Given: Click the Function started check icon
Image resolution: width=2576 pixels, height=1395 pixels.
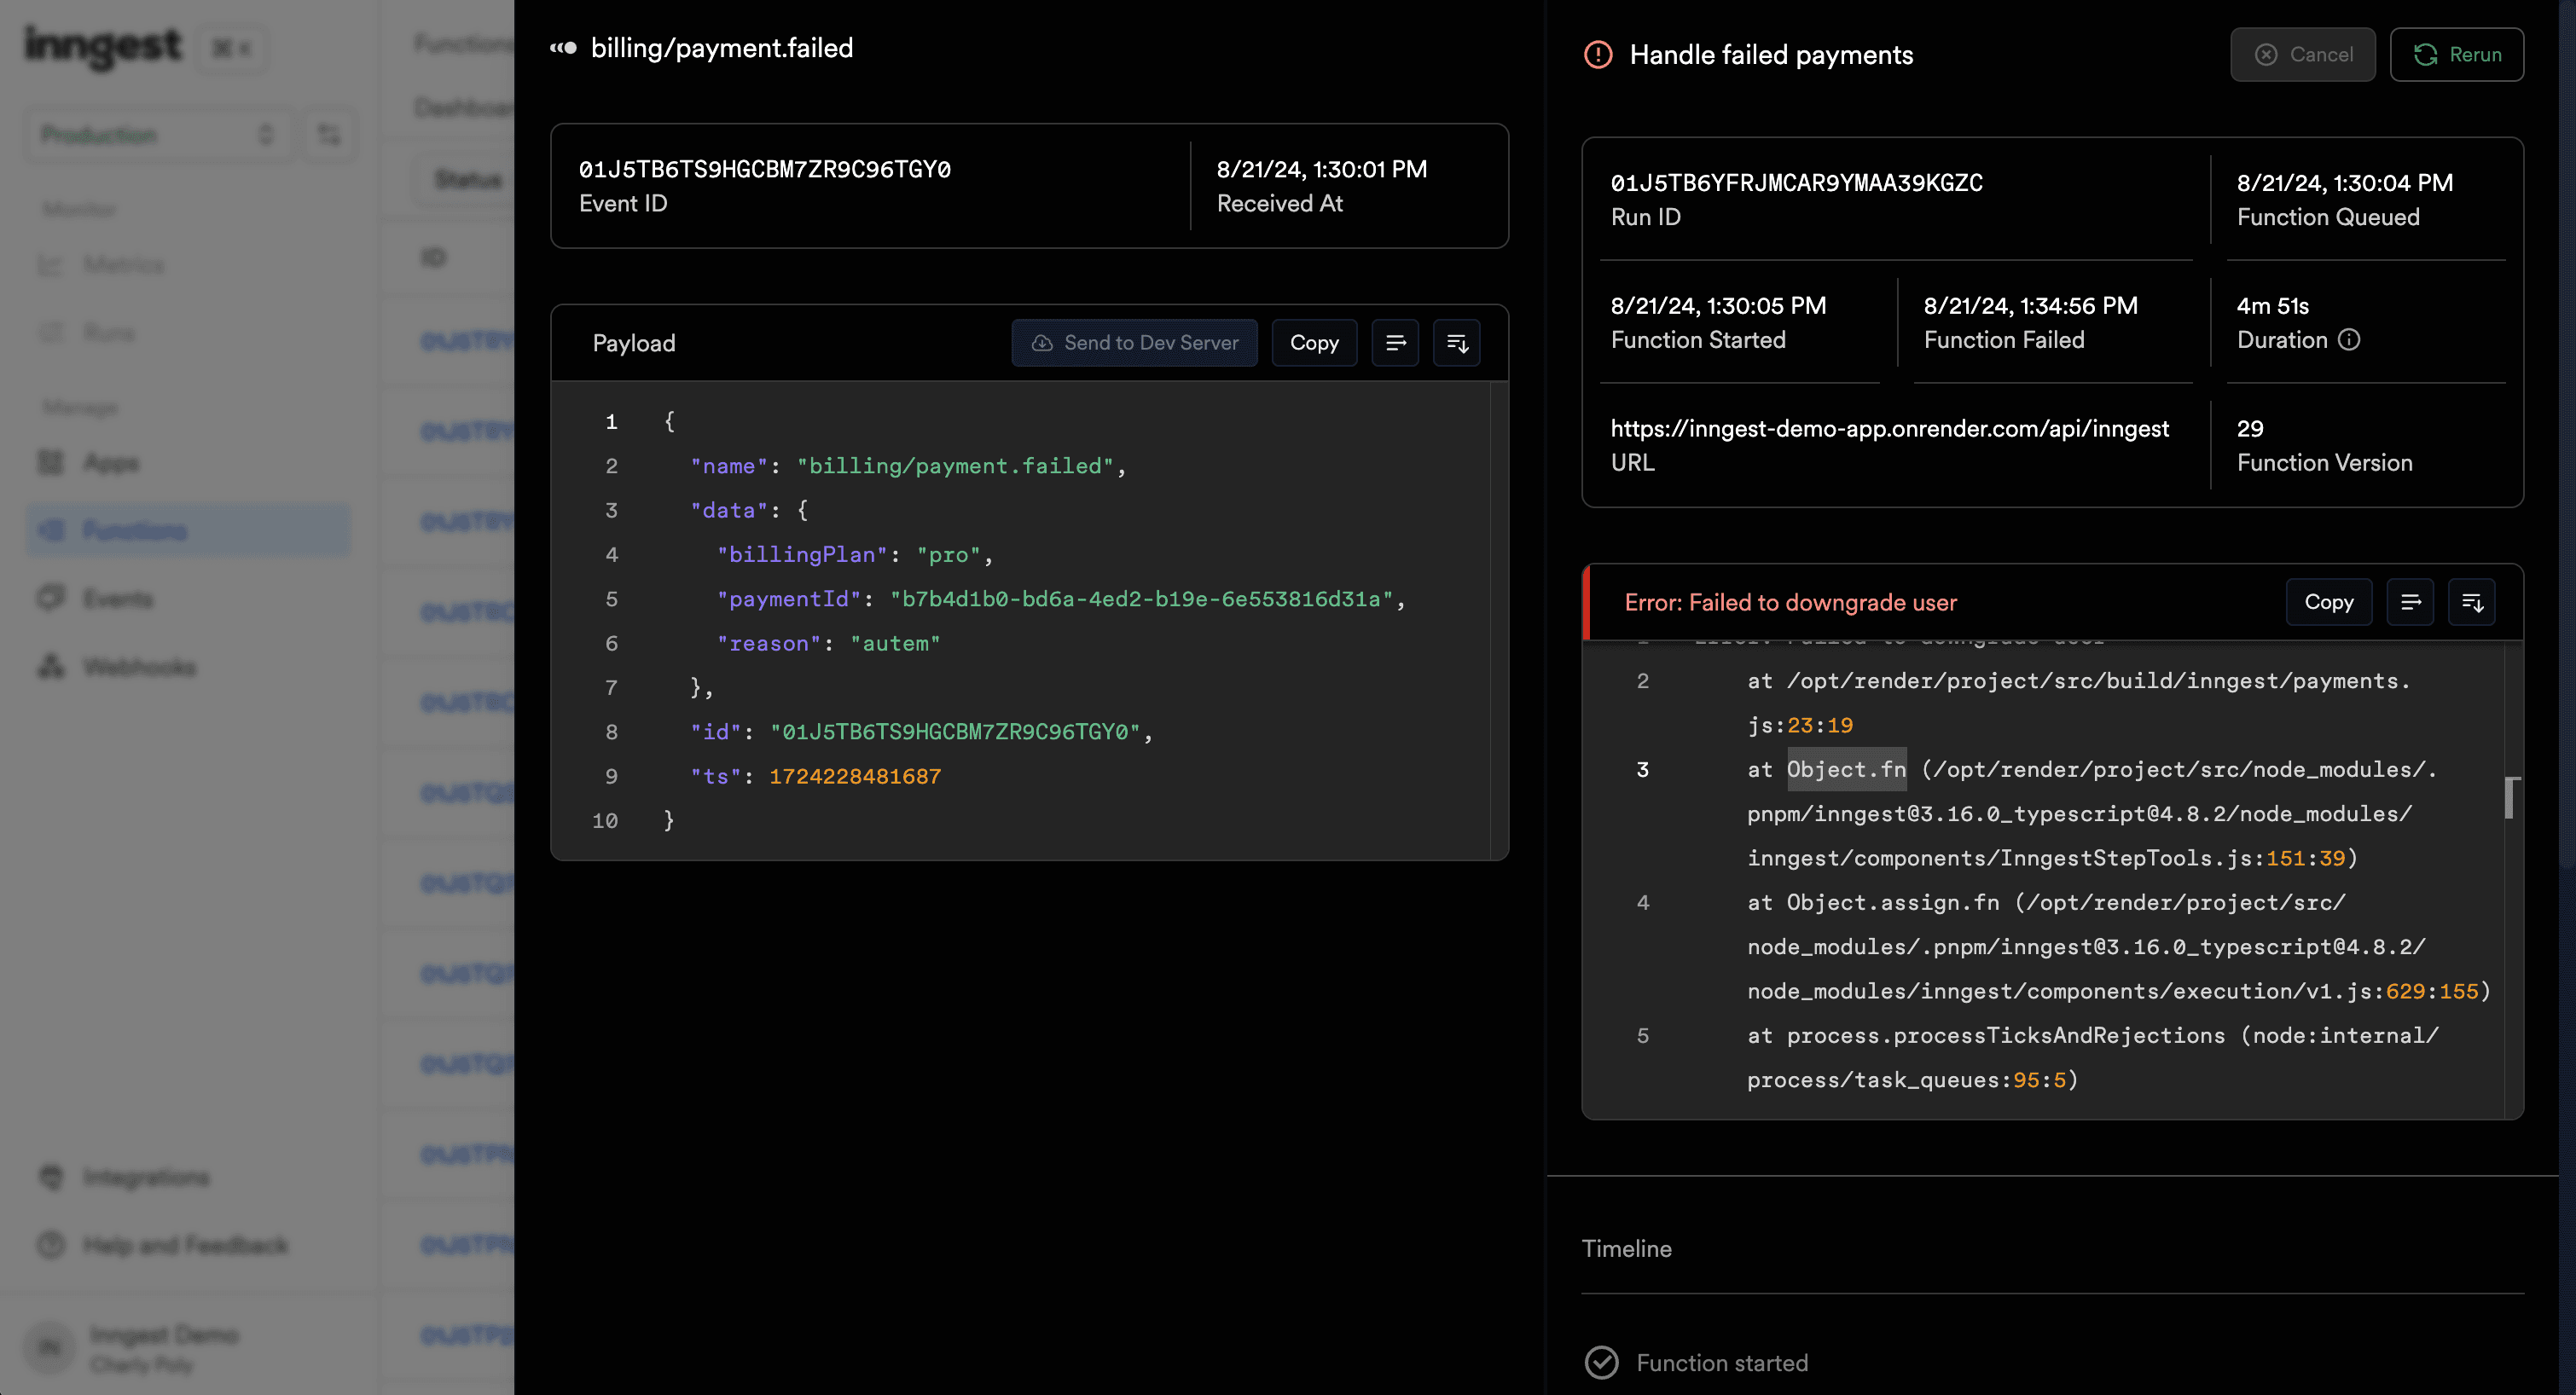Looking at the screenshot, I should [x=1602, y=1362].
